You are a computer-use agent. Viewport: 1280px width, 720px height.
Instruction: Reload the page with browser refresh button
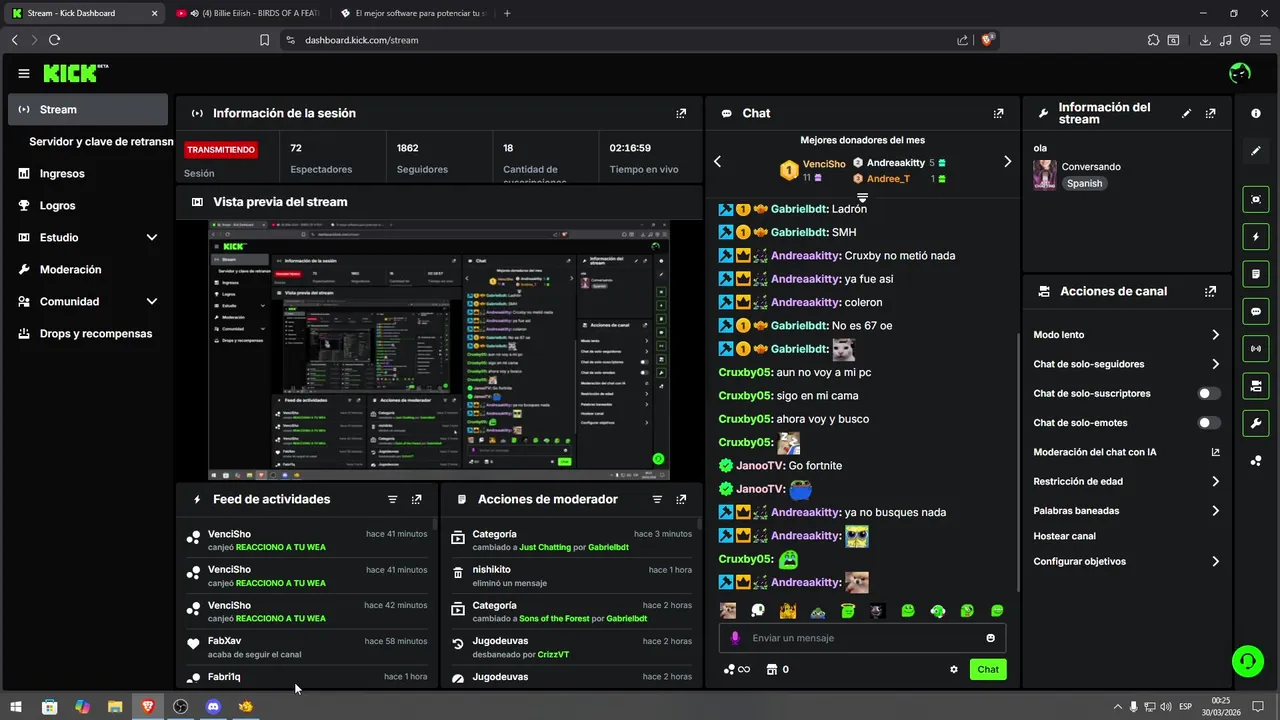(x=54, y=40)
